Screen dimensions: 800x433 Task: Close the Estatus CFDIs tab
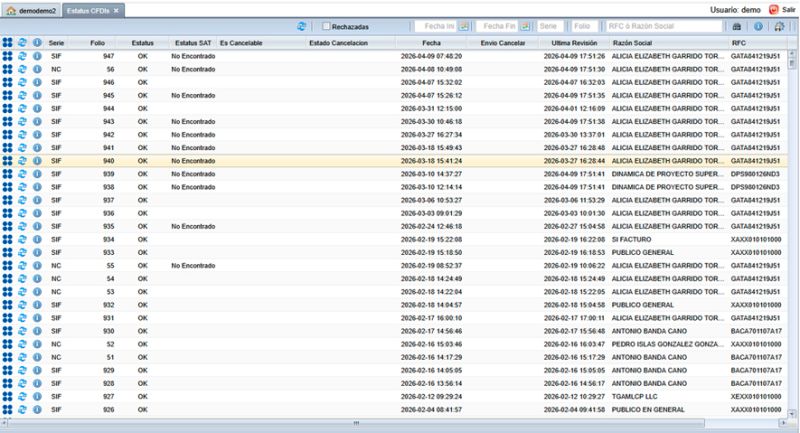click(116, 9)
